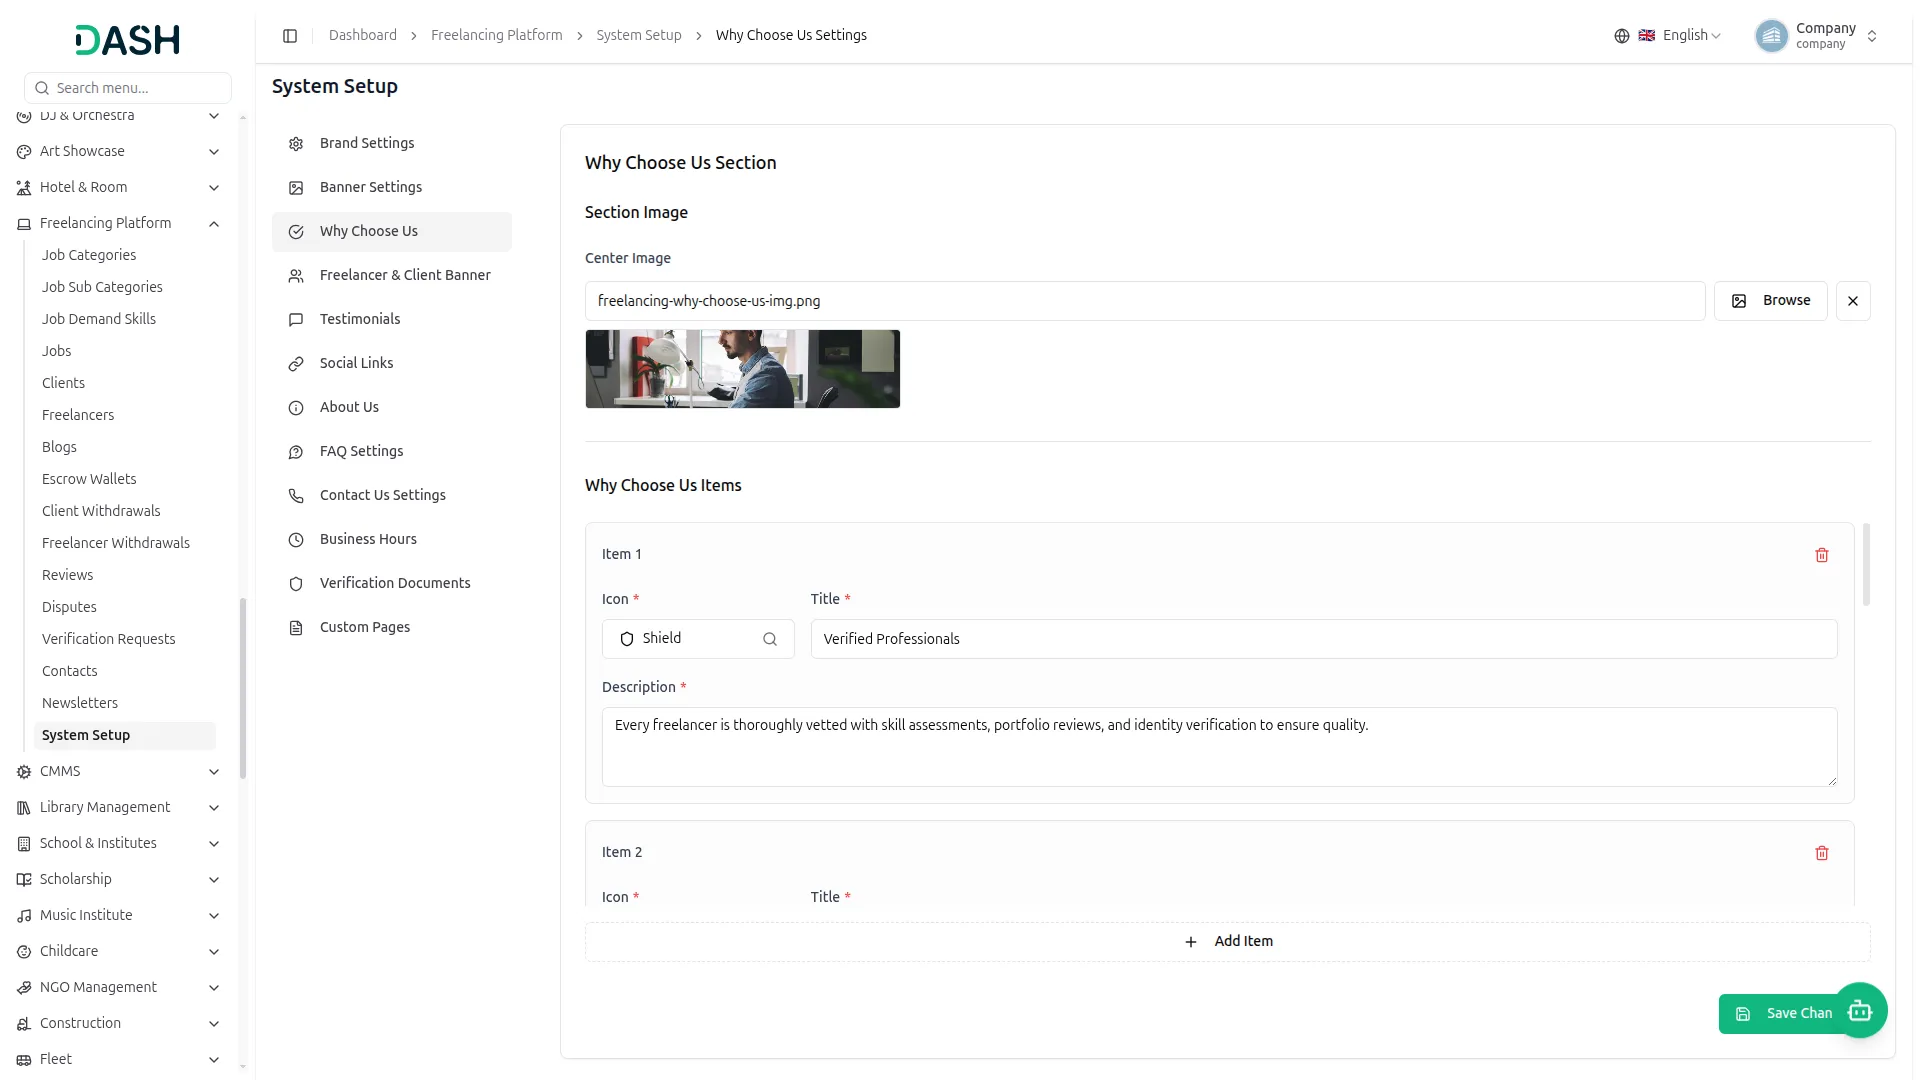This screenshot has height=1080, width=1920.
Task: Click Add Item button
Action: [x=1228, y=942]
